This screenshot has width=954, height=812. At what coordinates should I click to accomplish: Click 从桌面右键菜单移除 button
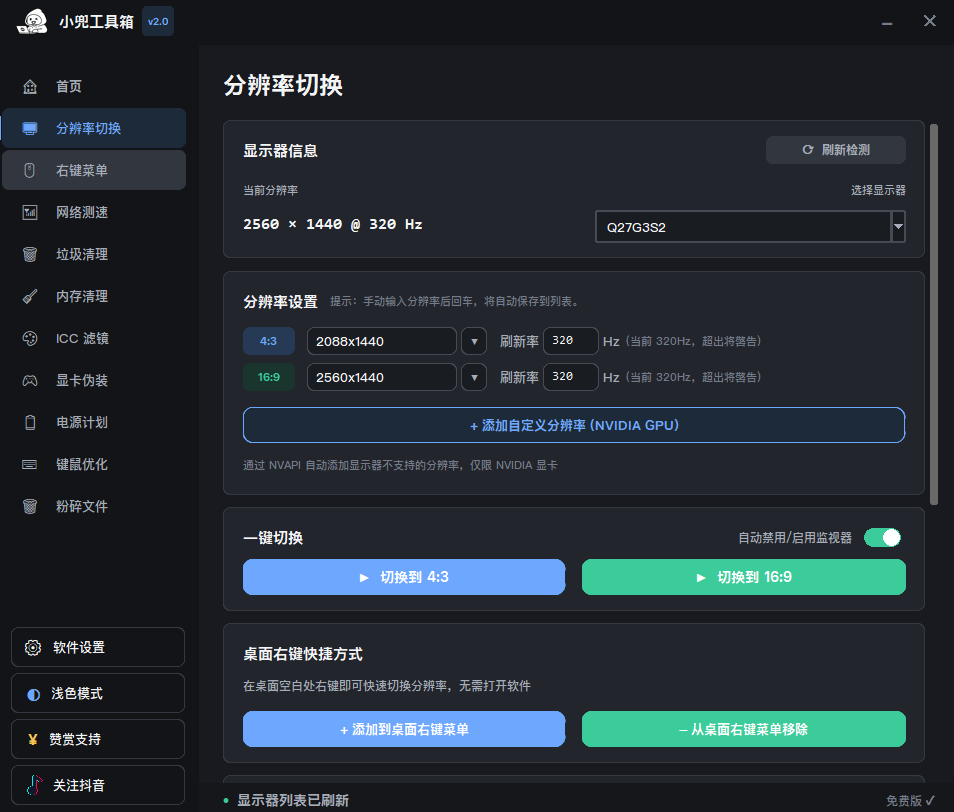743,729
